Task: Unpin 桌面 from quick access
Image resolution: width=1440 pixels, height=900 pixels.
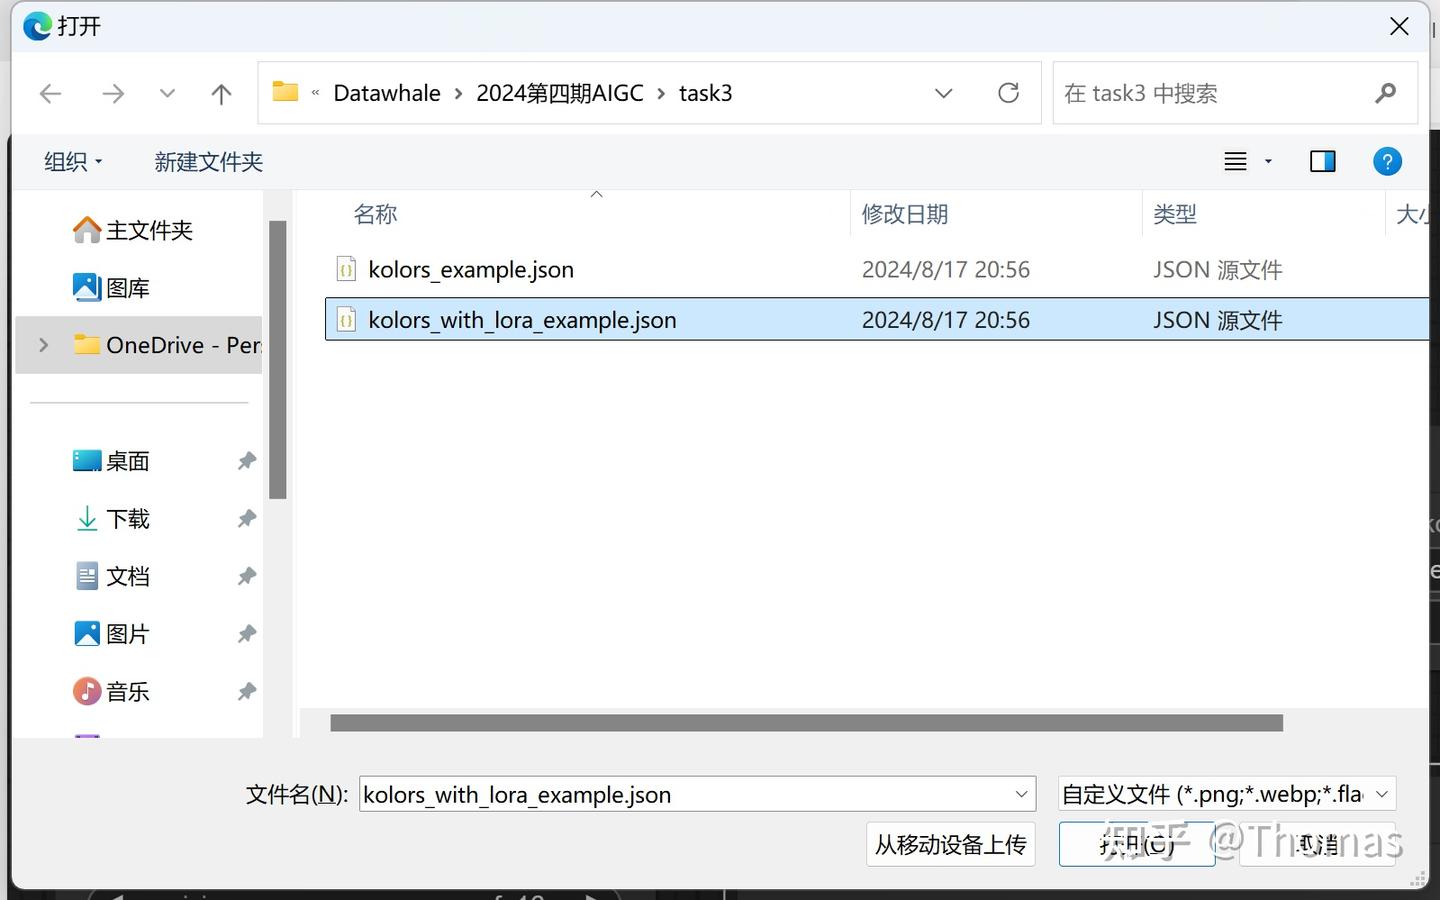Action: pyautogui.click(x=246, y=460)
